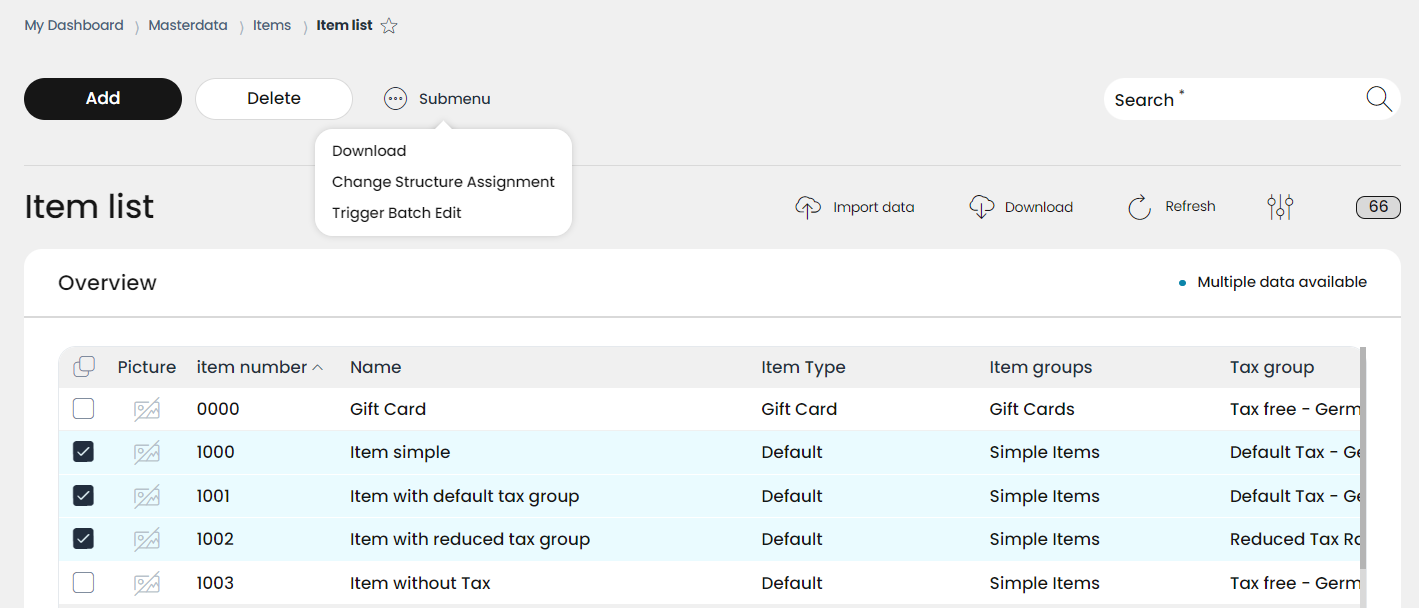Click the Submenu label
This screenshot has width=1419, height=608.
pyautogui.click(x=455, y=99)
